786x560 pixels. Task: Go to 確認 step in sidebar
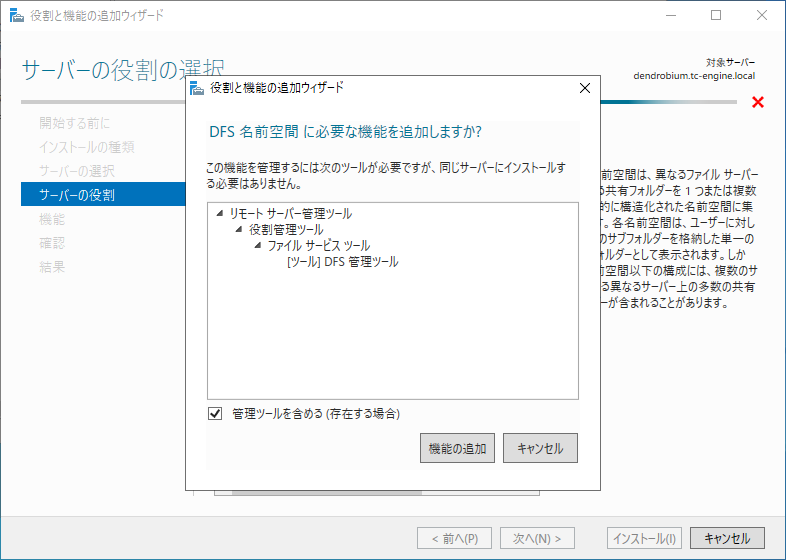pos(52,243)
